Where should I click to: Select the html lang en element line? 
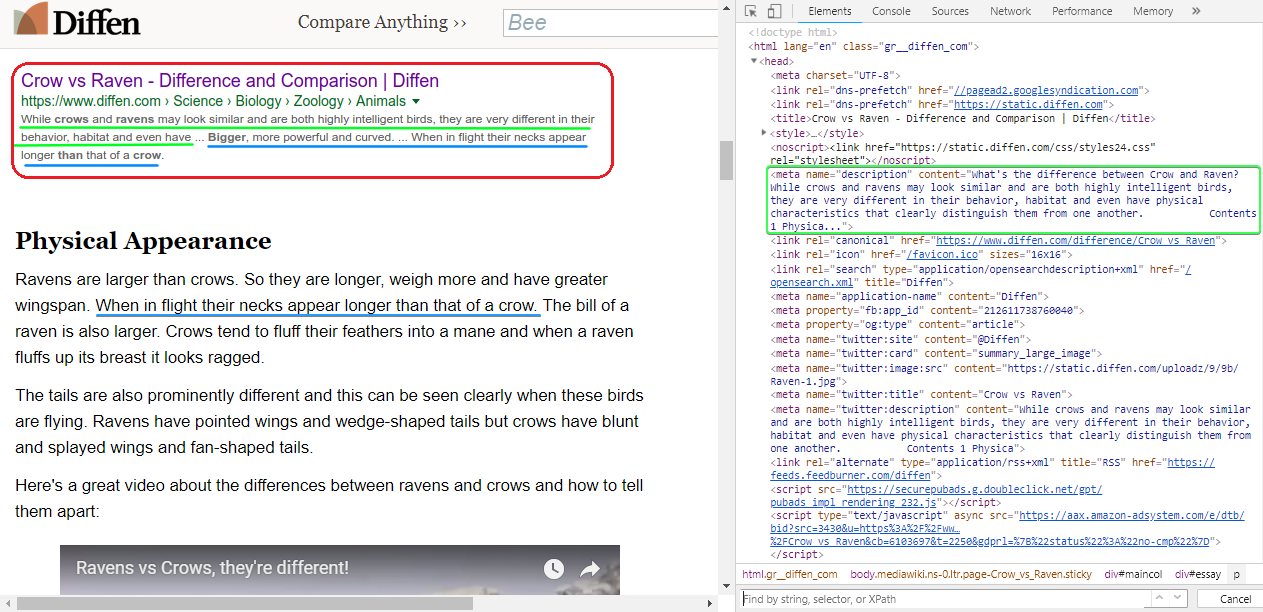click(x=864, y=46)
